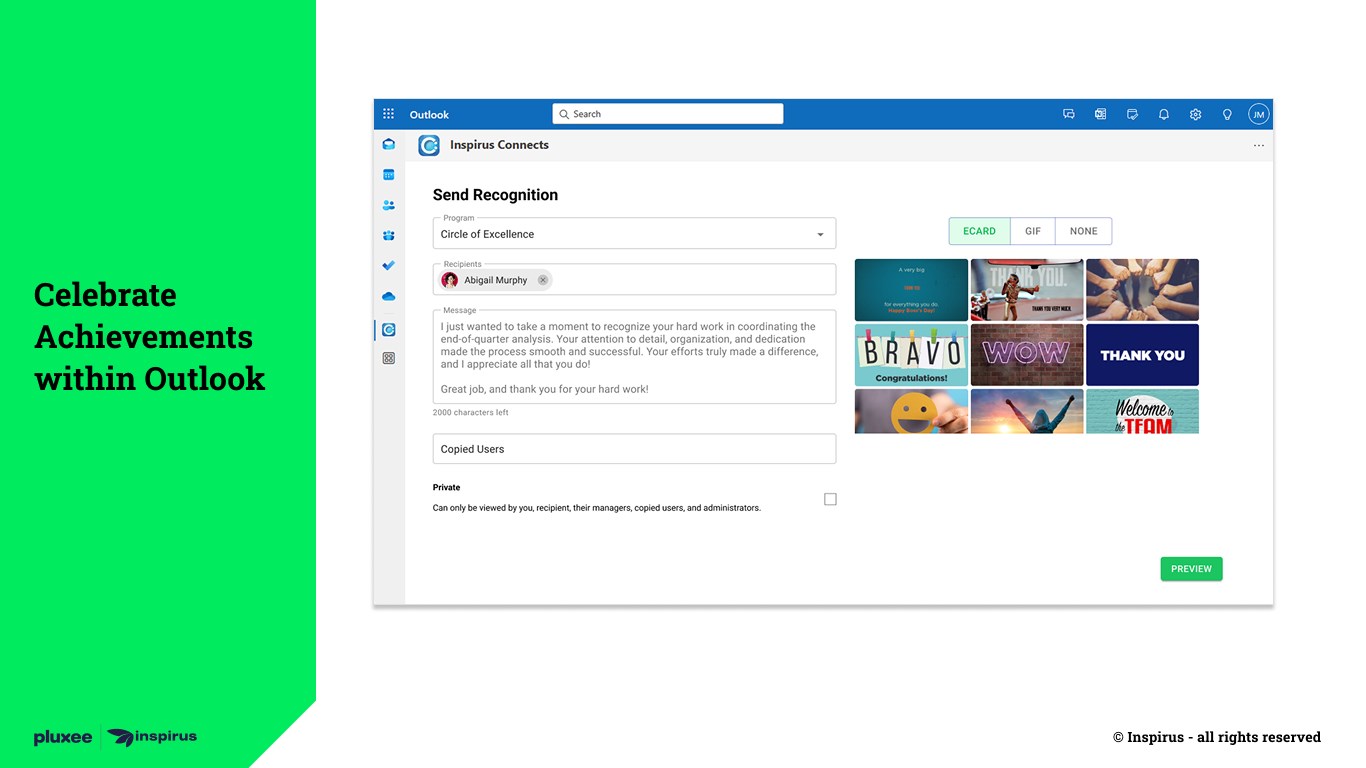Open the My Day calendar-check icon
Screen dimensions: 1366x768
coord(1132,114)
